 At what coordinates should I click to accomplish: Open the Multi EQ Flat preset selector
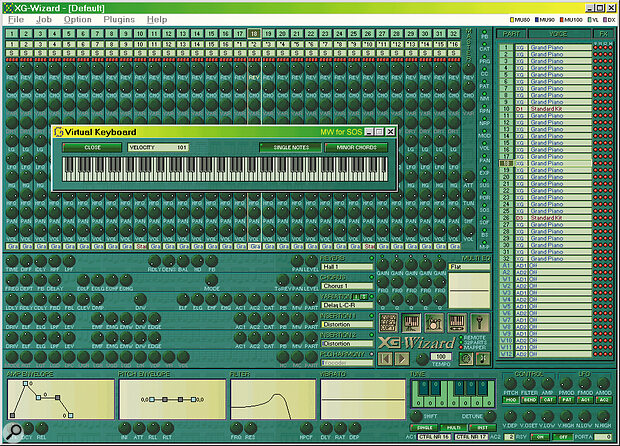(x=469, y=267)
